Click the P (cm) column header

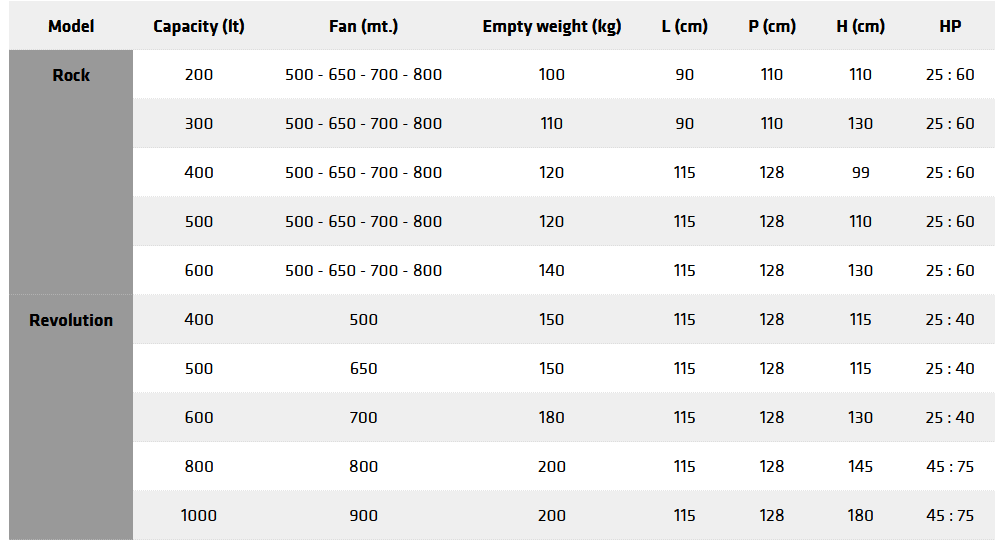772,27
